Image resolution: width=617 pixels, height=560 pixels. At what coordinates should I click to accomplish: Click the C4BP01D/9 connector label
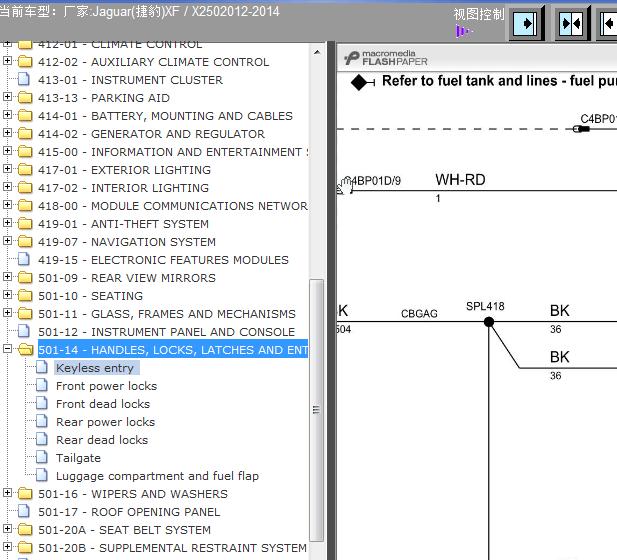(x=374, y=181)
